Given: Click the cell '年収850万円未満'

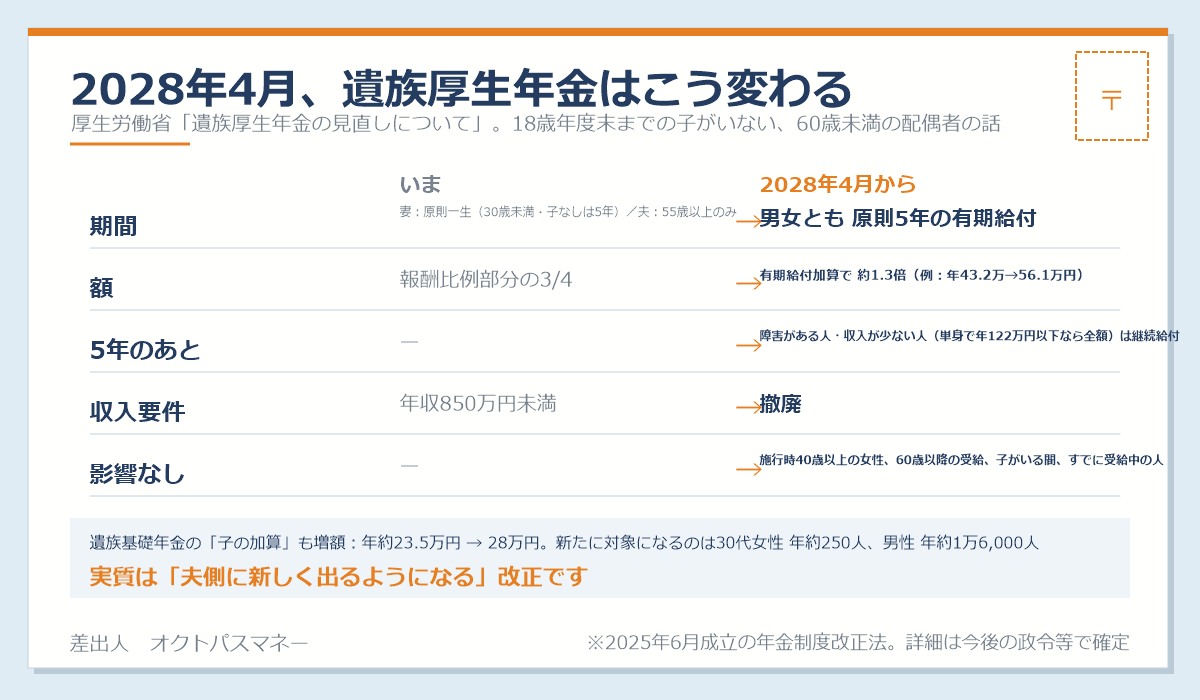Looking at the screenshot, I should click(478, 403).
